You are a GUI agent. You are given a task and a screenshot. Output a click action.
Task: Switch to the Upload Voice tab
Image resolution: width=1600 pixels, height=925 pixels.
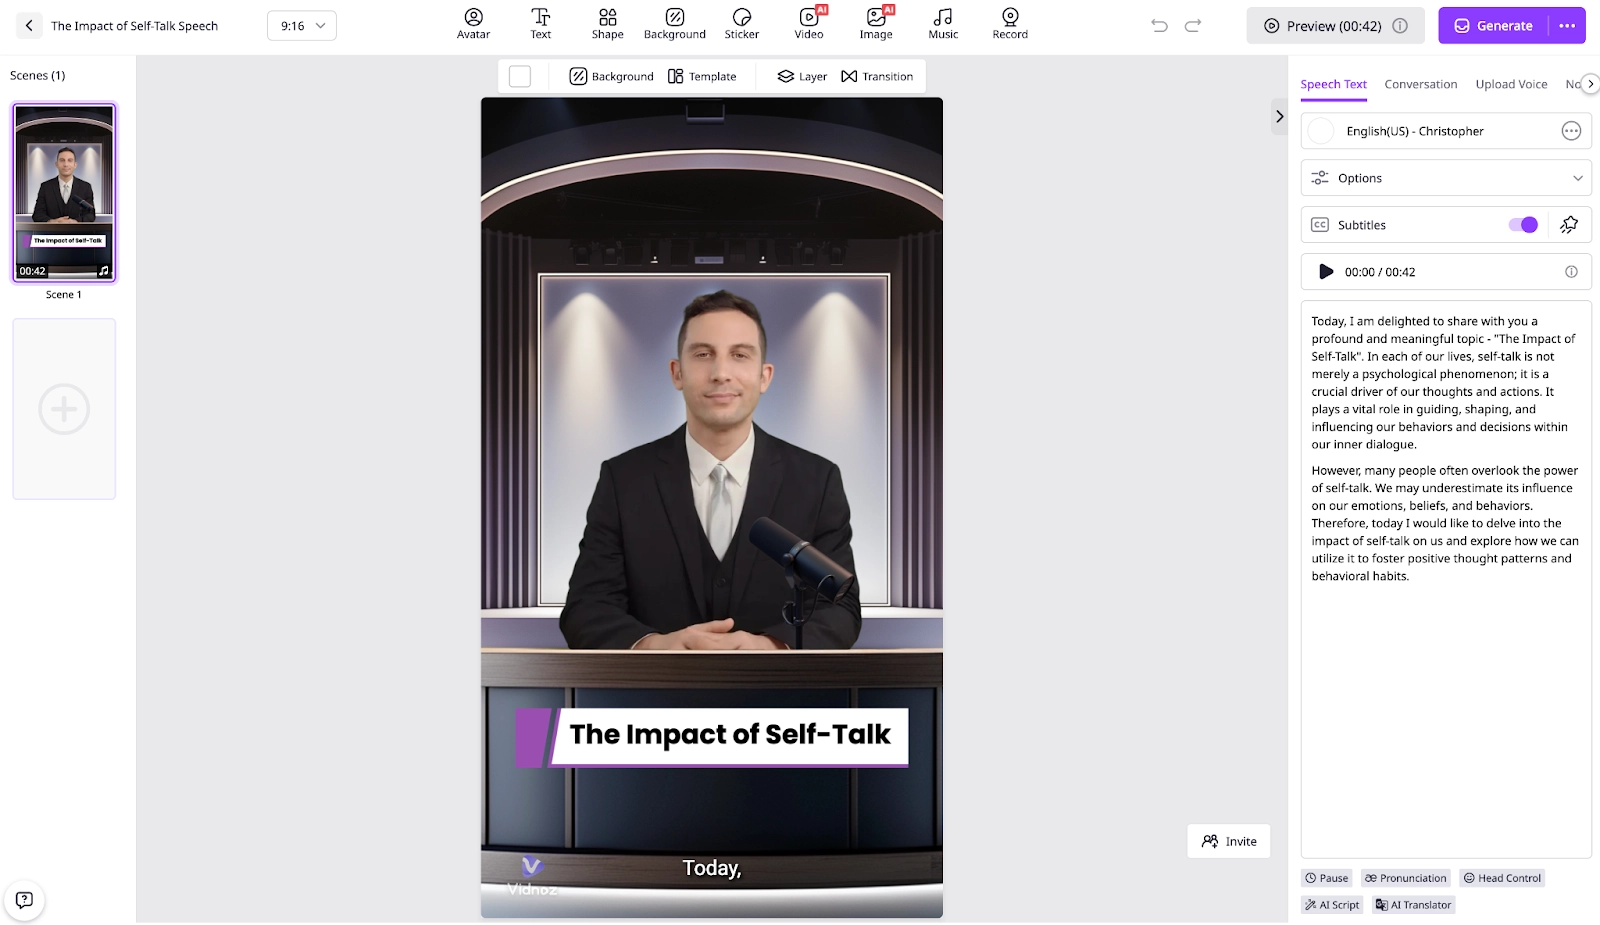[1511, 84]
